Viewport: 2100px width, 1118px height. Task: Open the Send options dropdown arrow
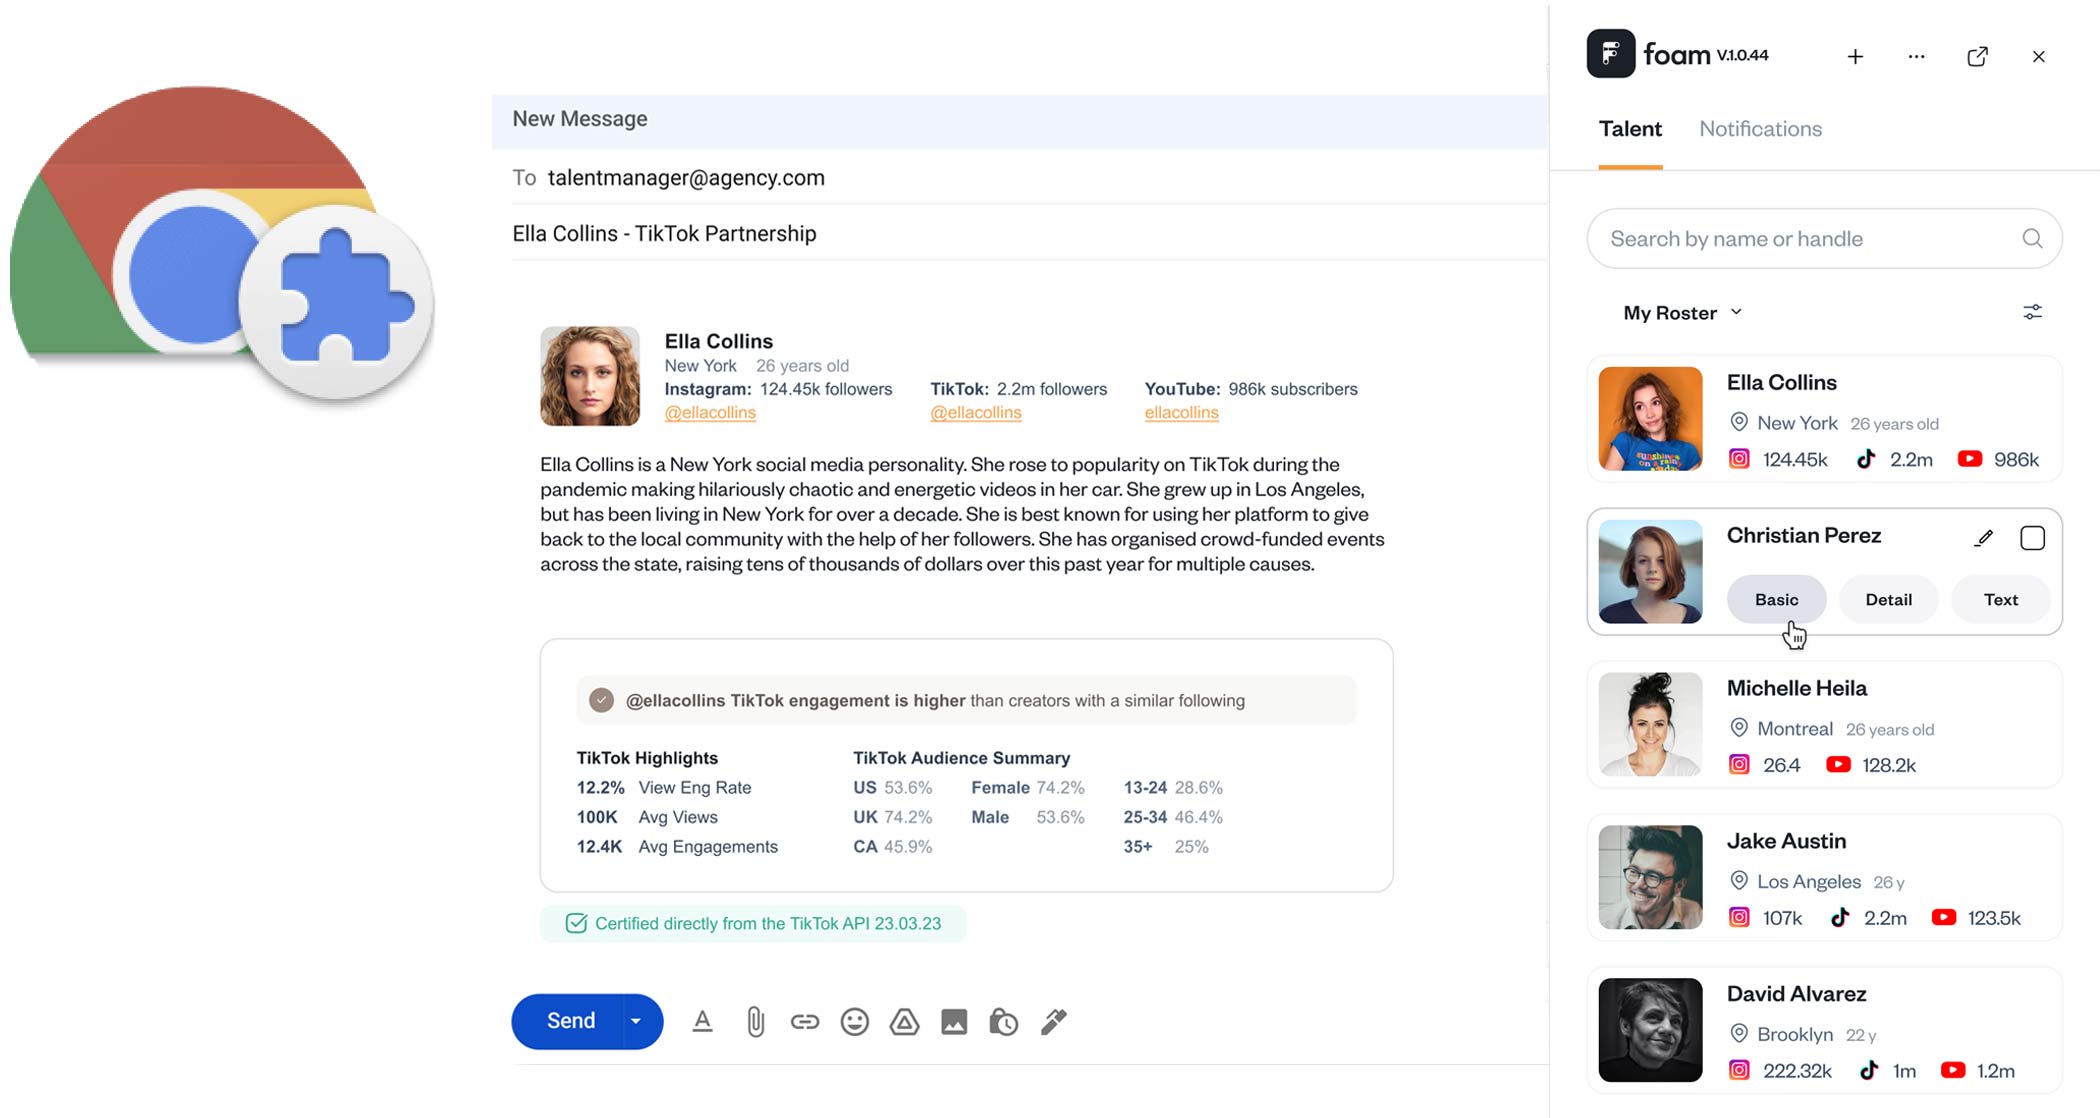point(636,1021)
